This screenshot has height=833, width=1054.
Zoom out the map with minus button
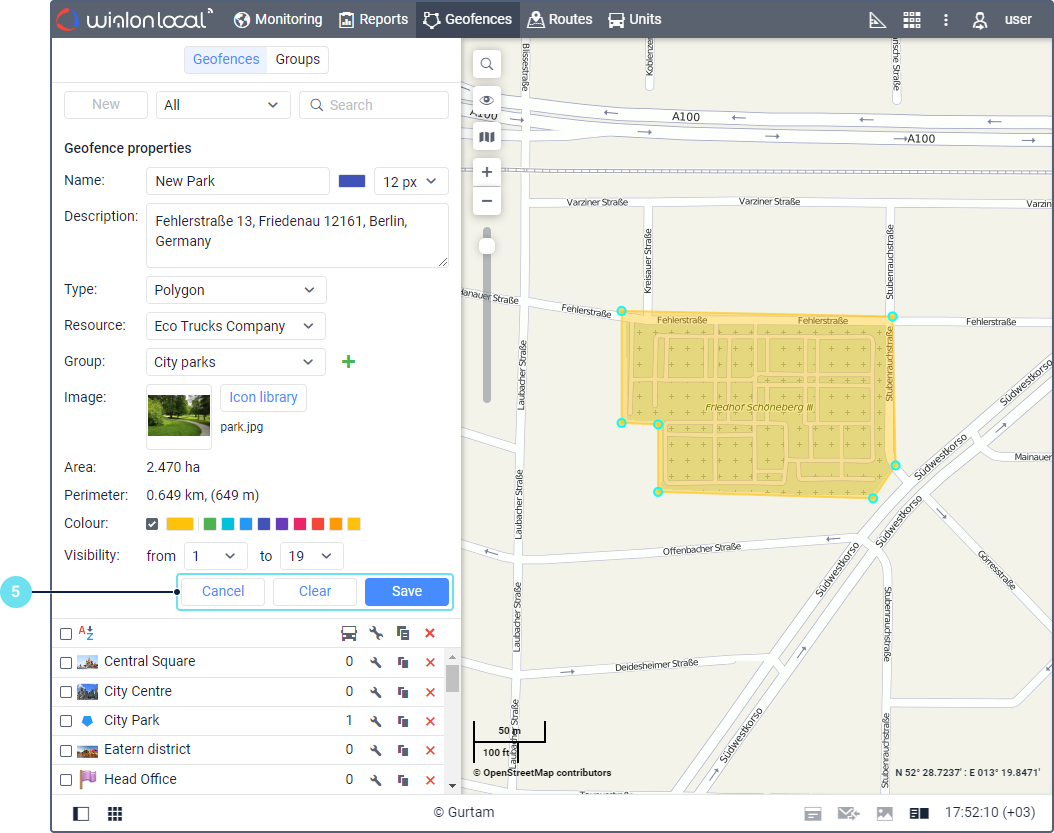487,201
